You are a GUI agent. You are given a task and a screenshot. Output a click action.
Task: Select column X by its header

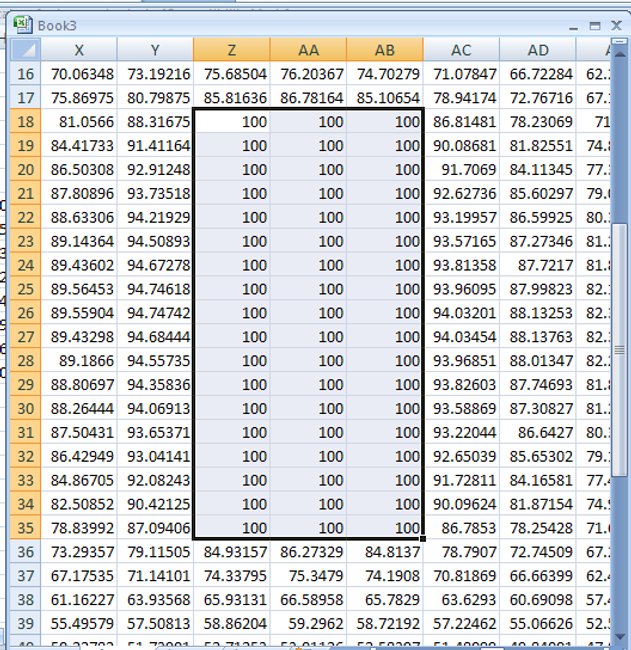79,50
